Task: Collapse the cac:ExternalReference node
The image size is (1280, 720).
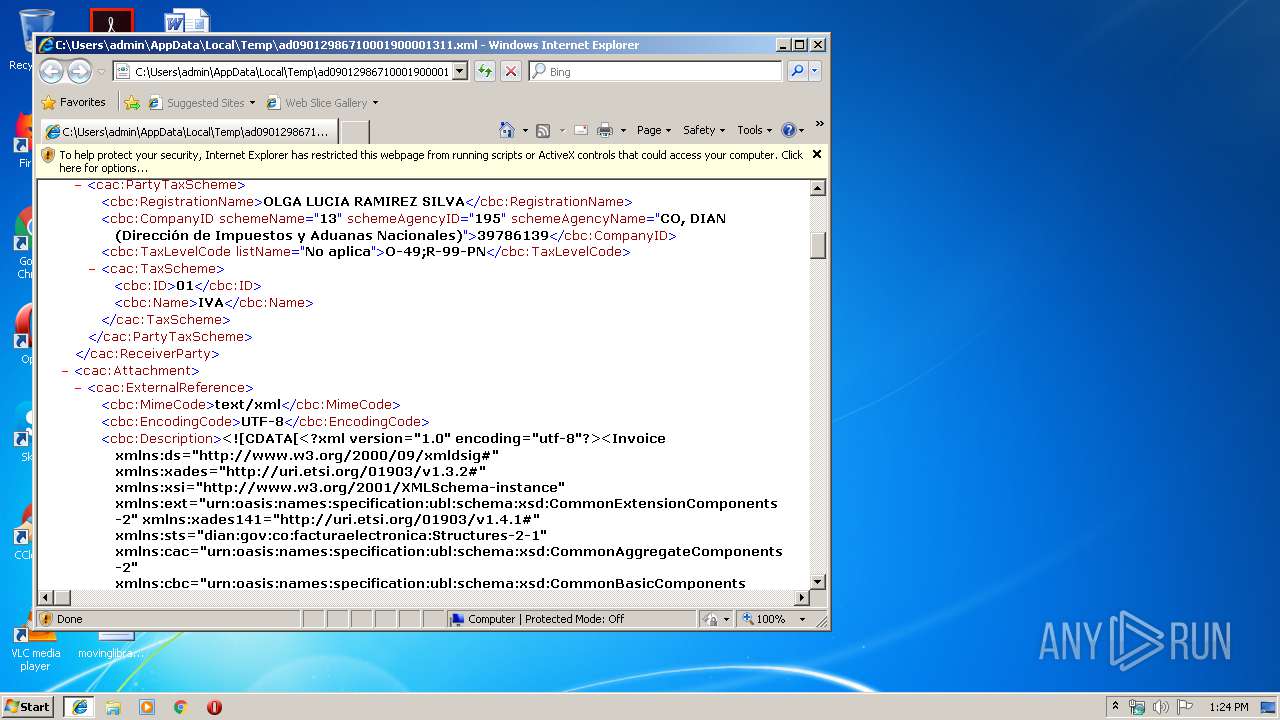Action: (78, 388)
